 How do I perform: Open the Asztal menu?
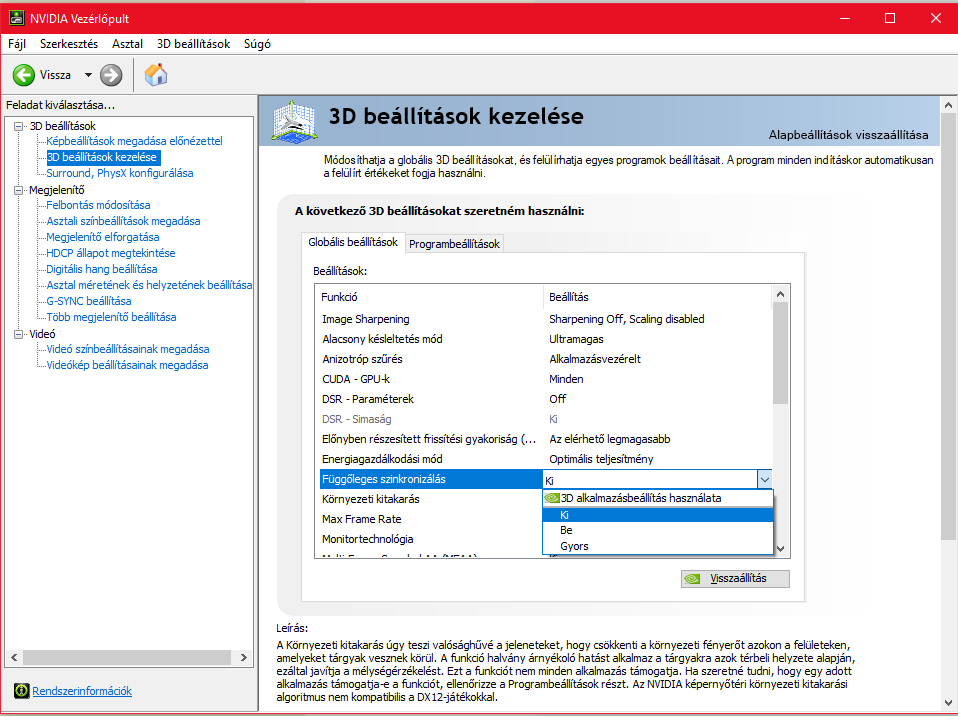coord(128,44)
